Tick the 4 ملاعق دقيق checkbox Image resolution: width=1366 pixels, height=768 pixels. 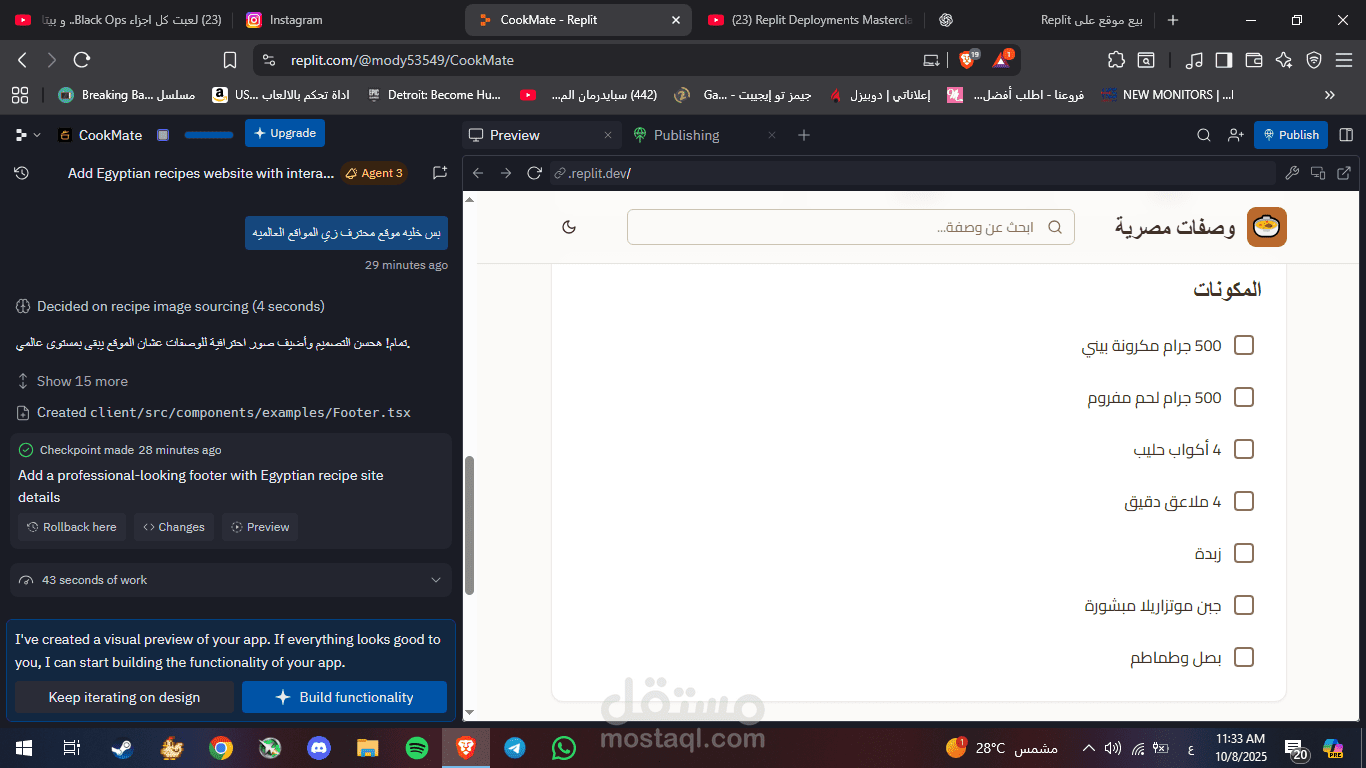[x=1244, y=501]
